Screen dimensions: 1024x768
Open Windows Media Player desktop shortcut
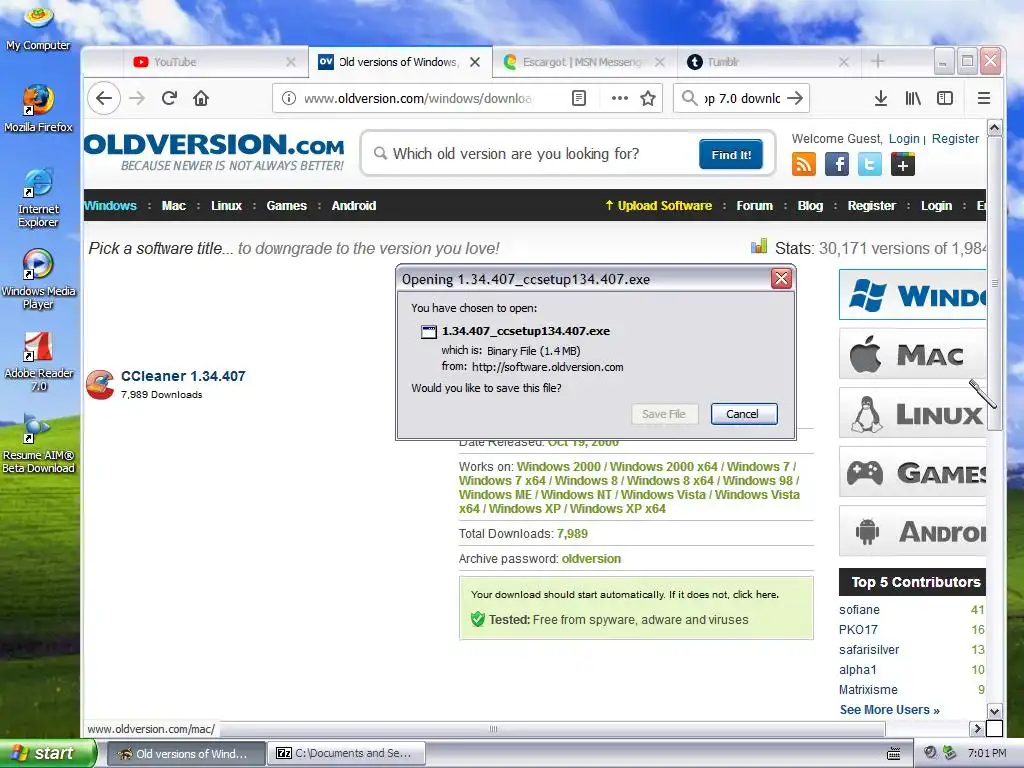[x=39, y=280]
